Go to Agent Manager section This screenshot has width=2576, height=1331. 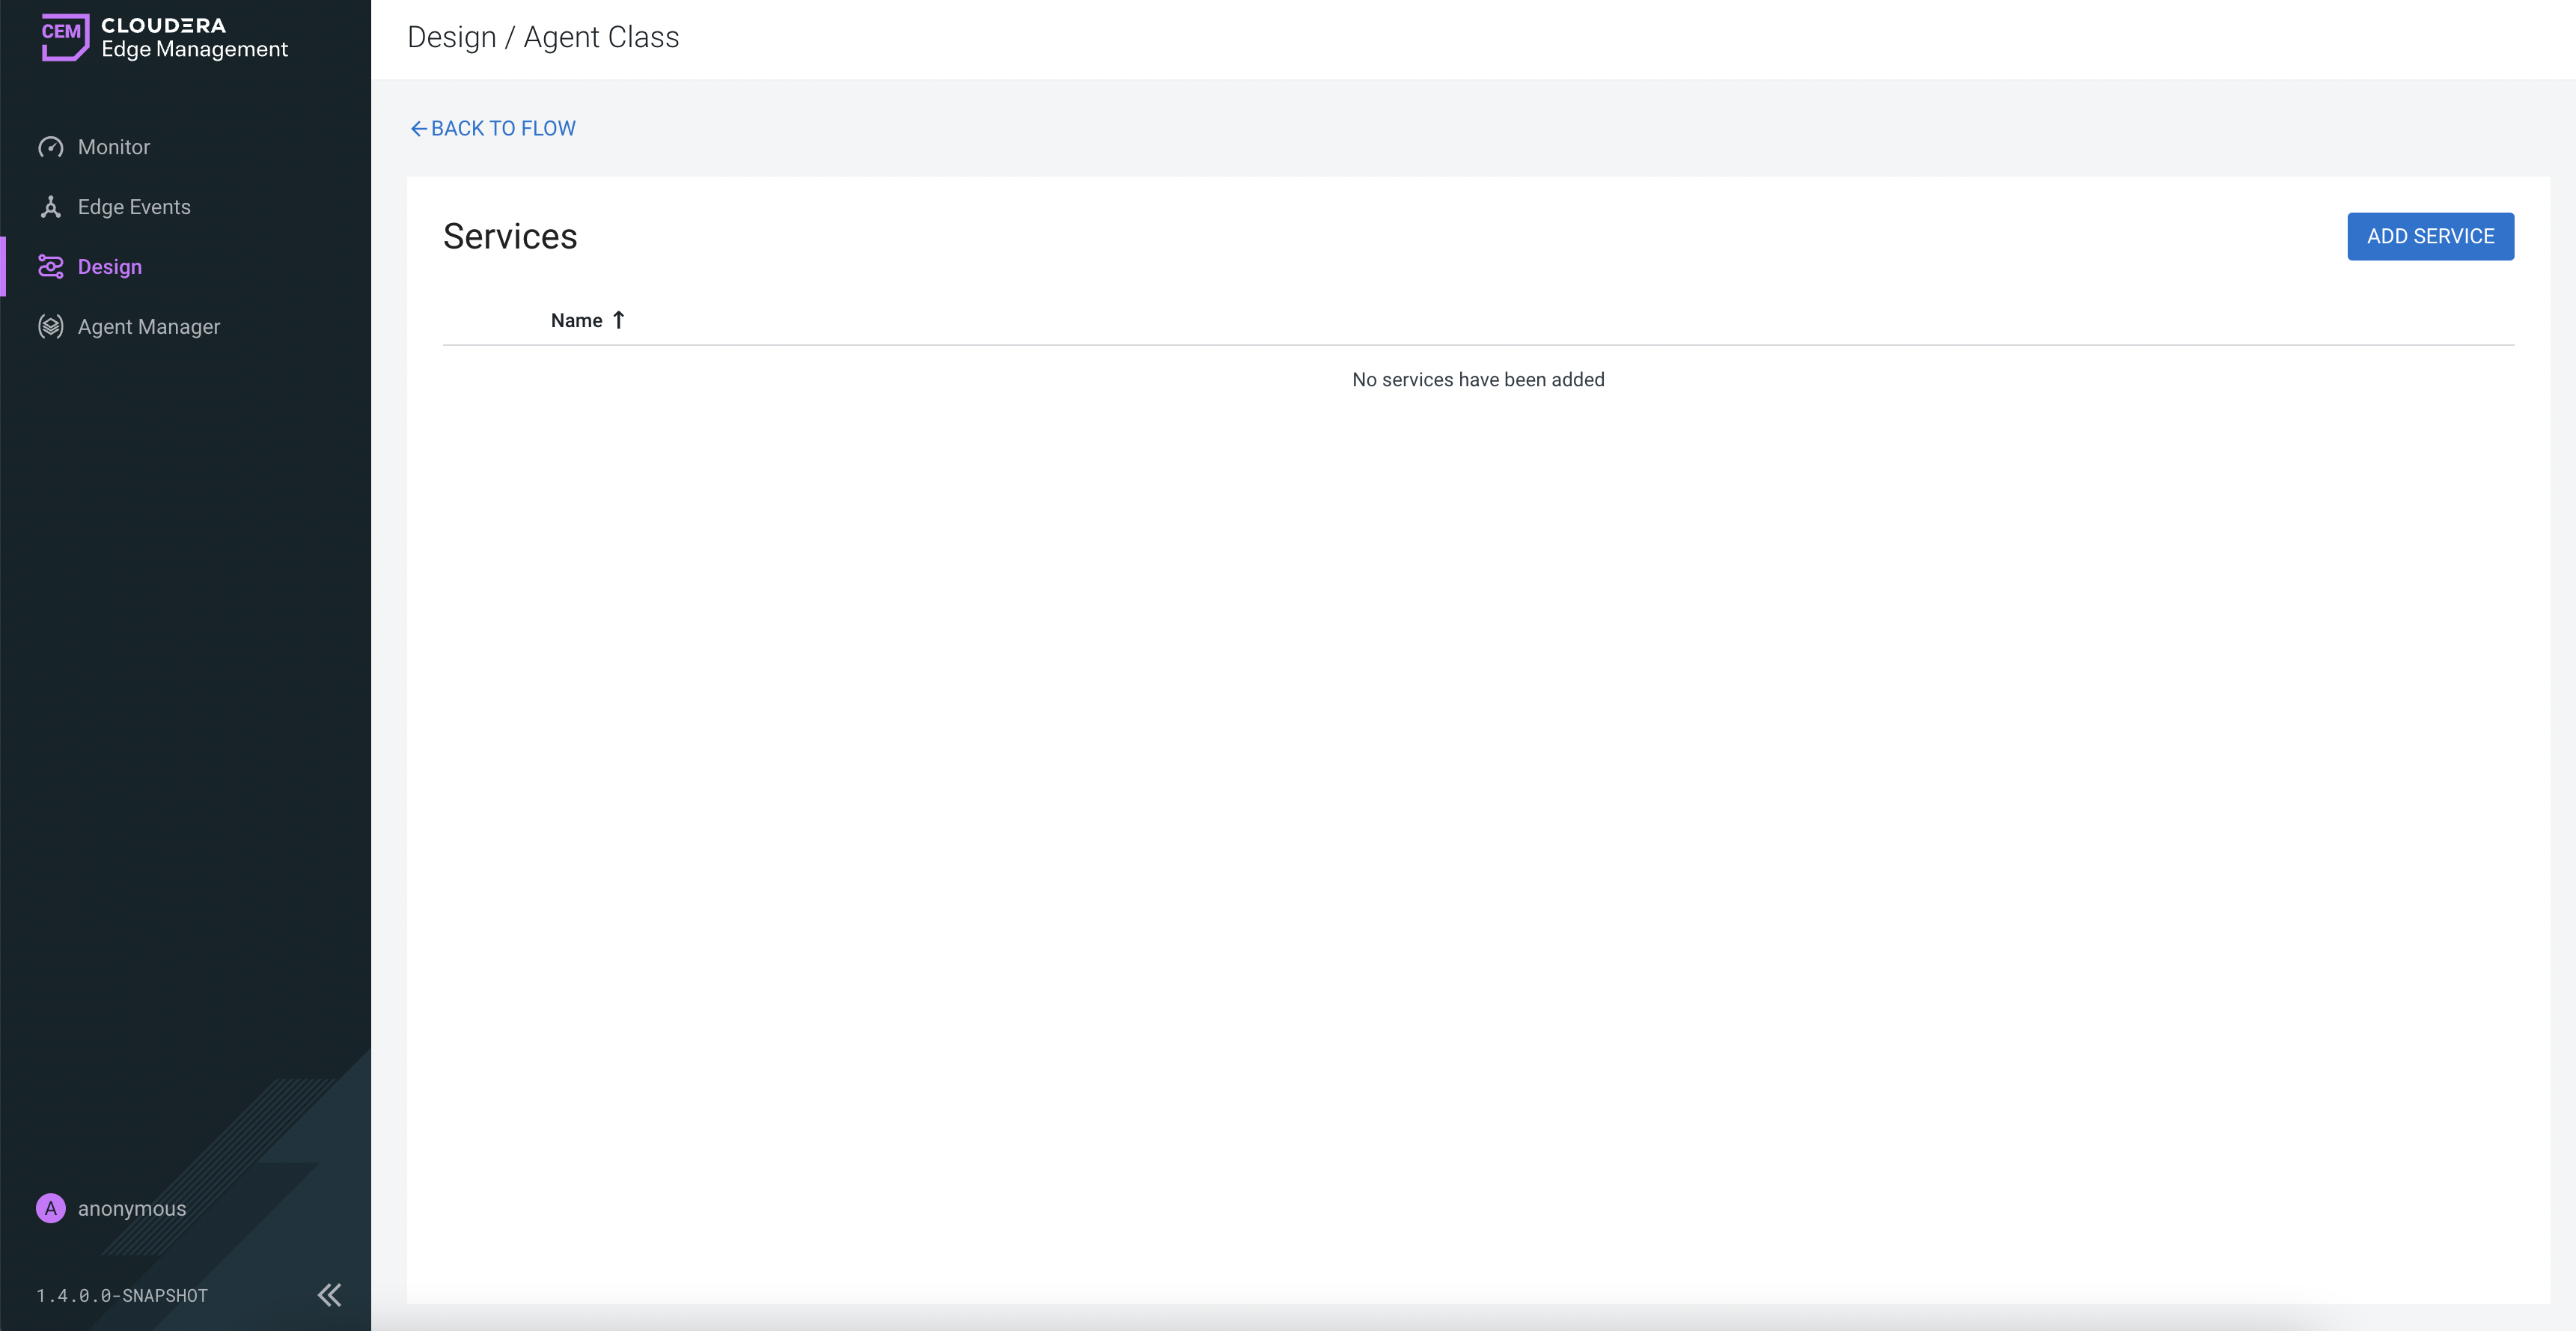click(149, 327)
